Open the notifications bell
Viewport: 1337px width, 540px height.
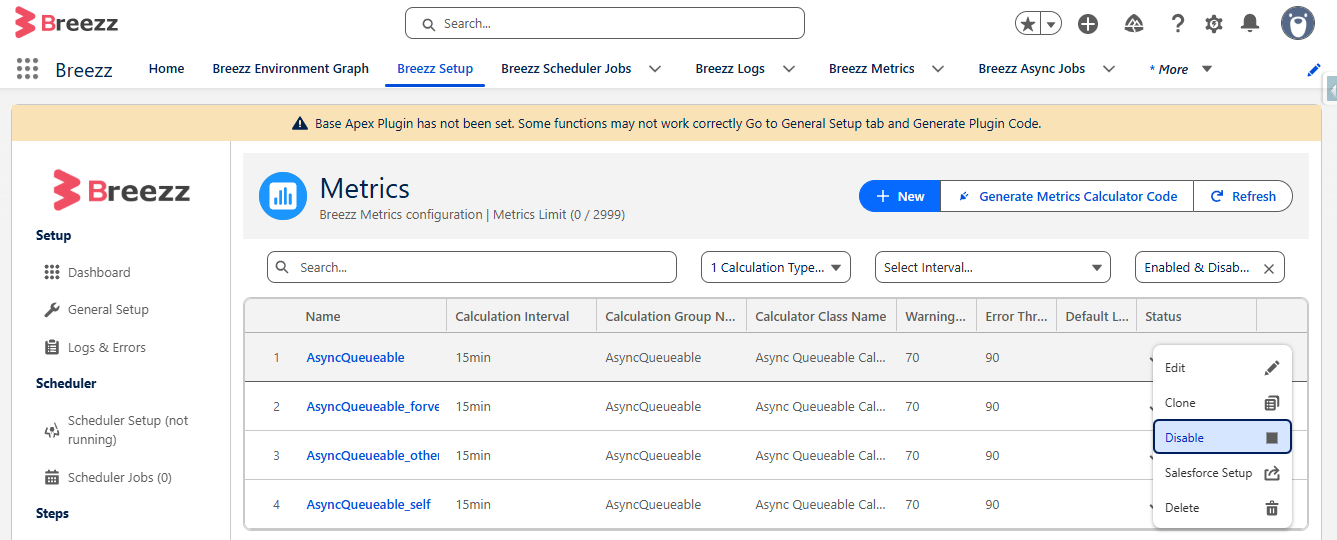tap(1250, 23)
